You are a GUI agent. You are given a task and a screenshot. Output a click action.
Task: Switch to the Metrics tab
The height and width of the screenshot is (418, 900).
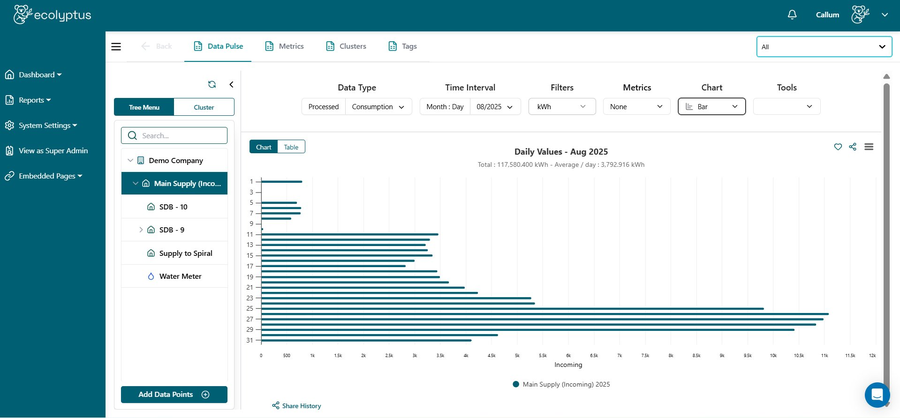[x=284, y=46]
